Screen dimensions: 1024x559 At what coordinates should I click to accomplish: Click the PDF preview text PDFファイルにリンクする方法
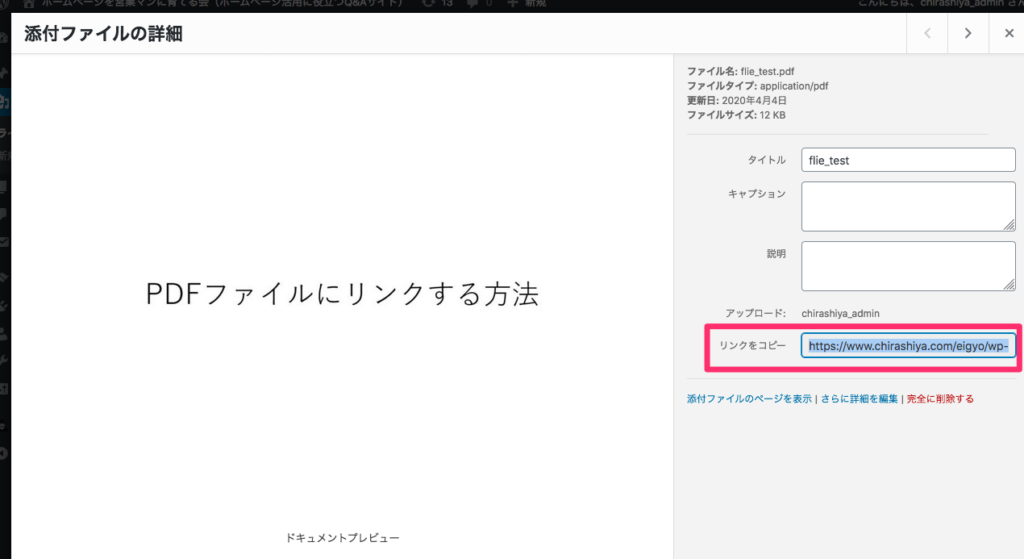342,294
